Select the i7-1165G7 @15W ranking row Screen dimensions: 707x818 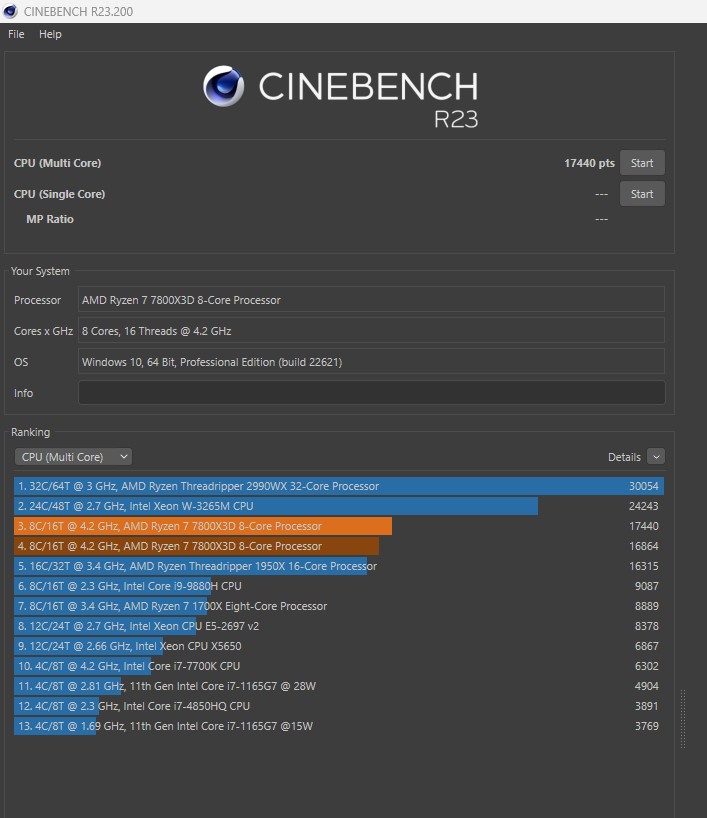tap(339, 726)
